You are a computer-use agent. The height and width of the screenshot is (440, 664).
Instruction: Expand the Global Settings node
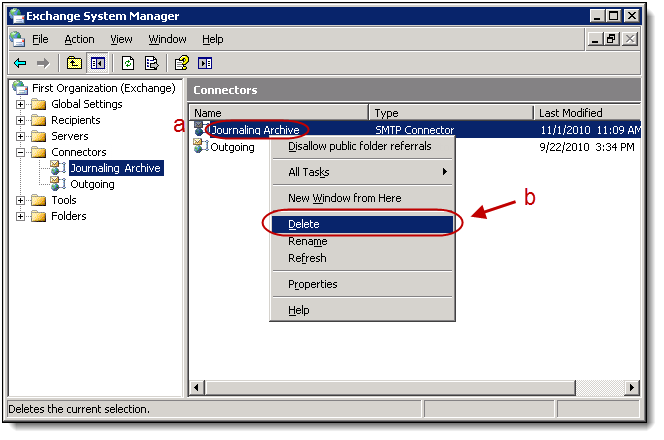point(20,104)
